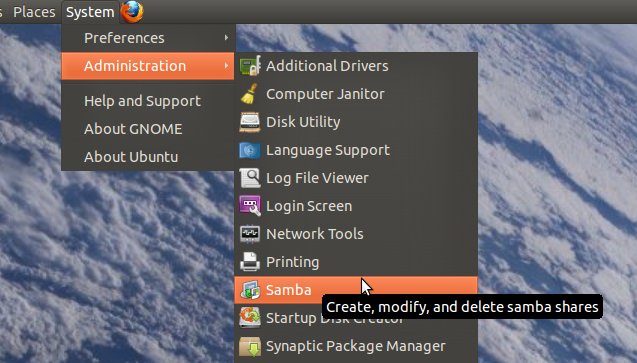Launch Samba by its label
Screen dimensions: 637x363
point(288,290)
